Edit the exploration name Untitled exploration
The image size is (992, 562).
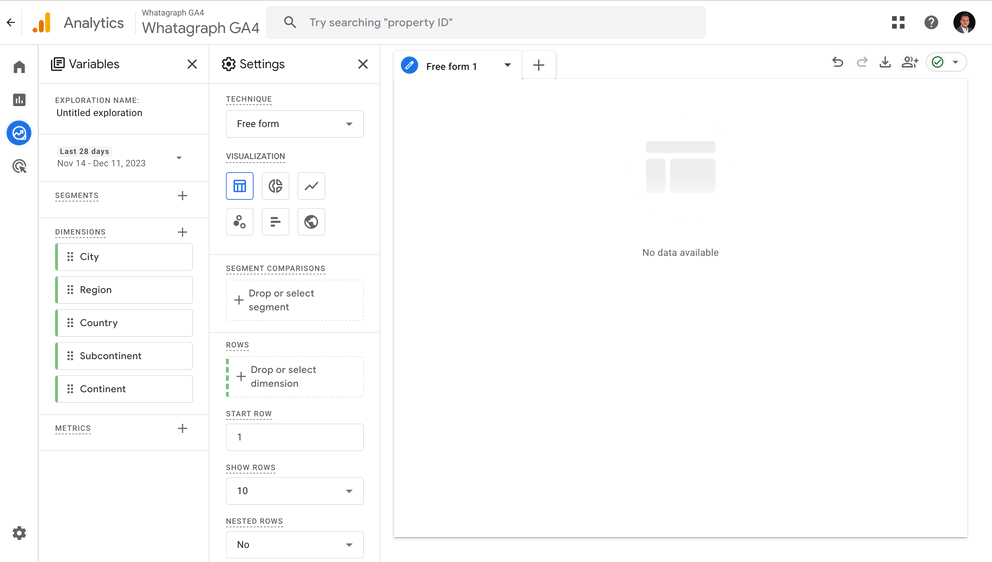(99, 113)
